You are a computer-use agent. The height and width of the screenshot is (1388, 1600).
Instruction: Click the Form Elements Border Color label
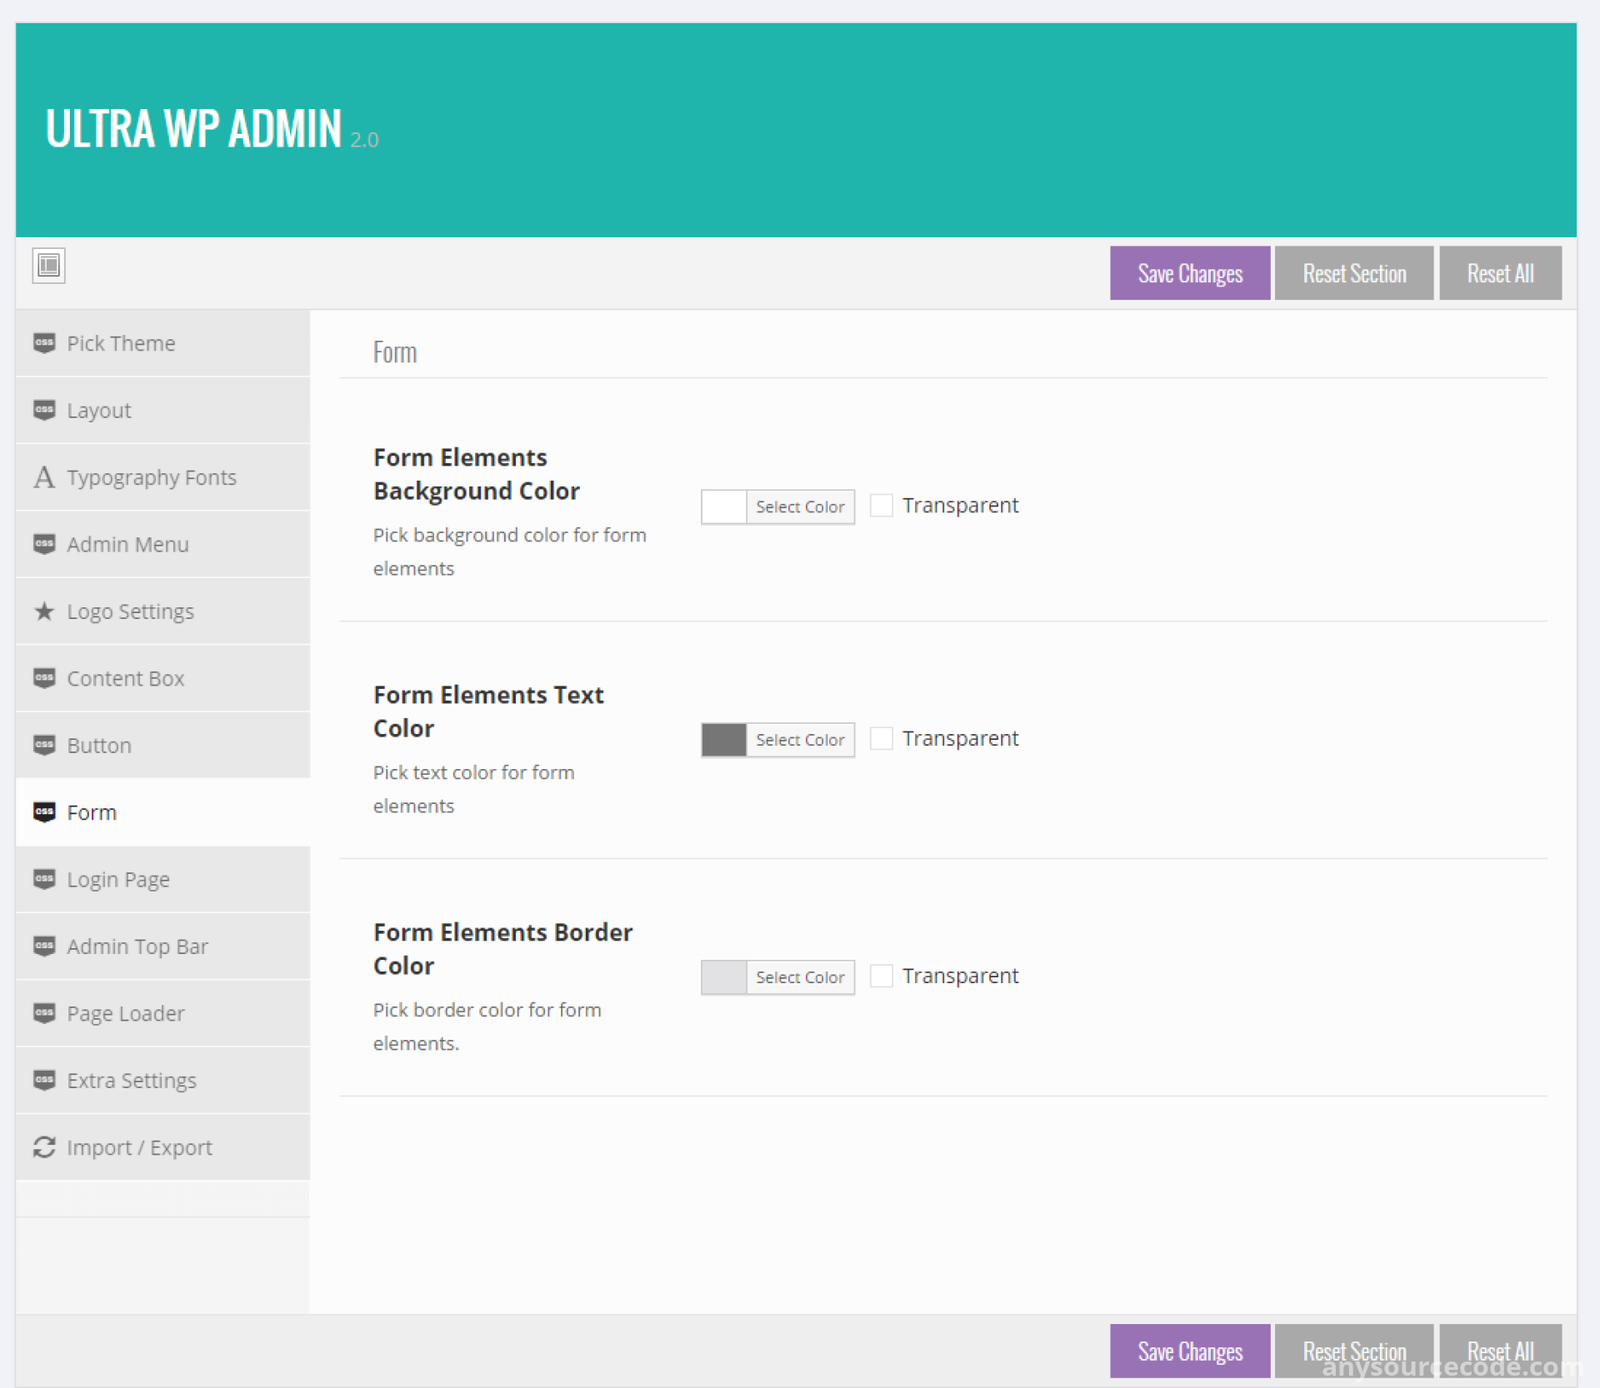[x=503, y=949]
